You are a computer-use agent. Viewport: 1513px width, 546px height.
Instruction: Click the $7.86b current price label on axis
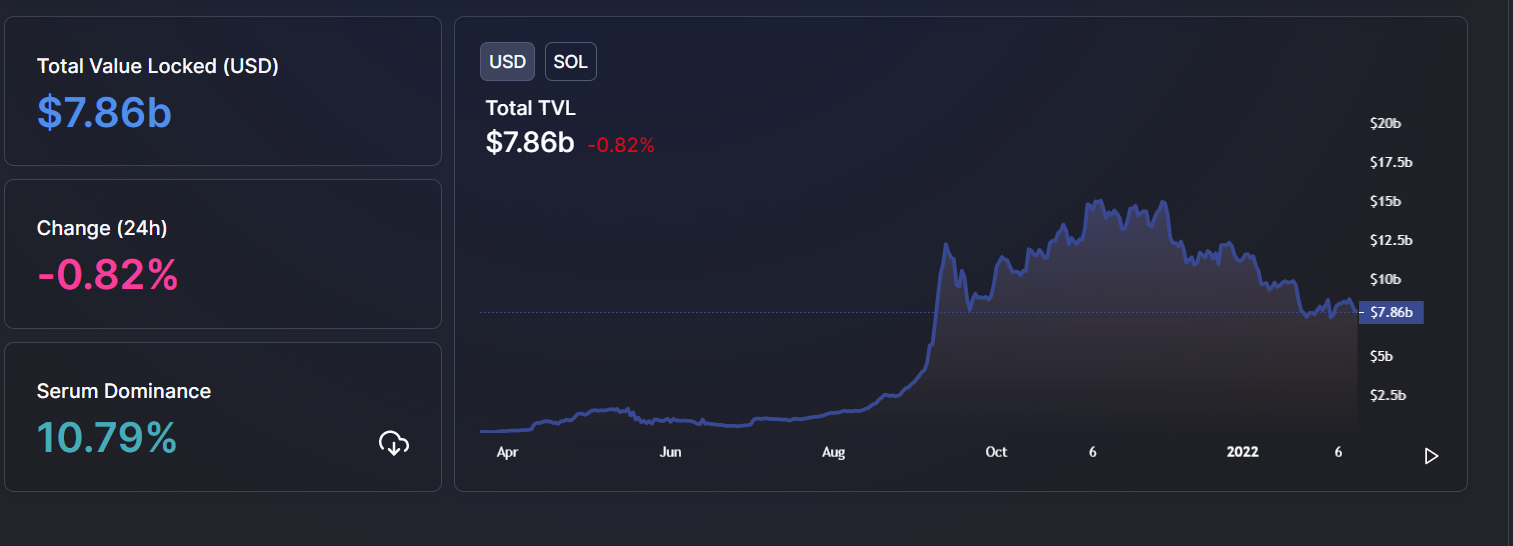pos(1391,313)
